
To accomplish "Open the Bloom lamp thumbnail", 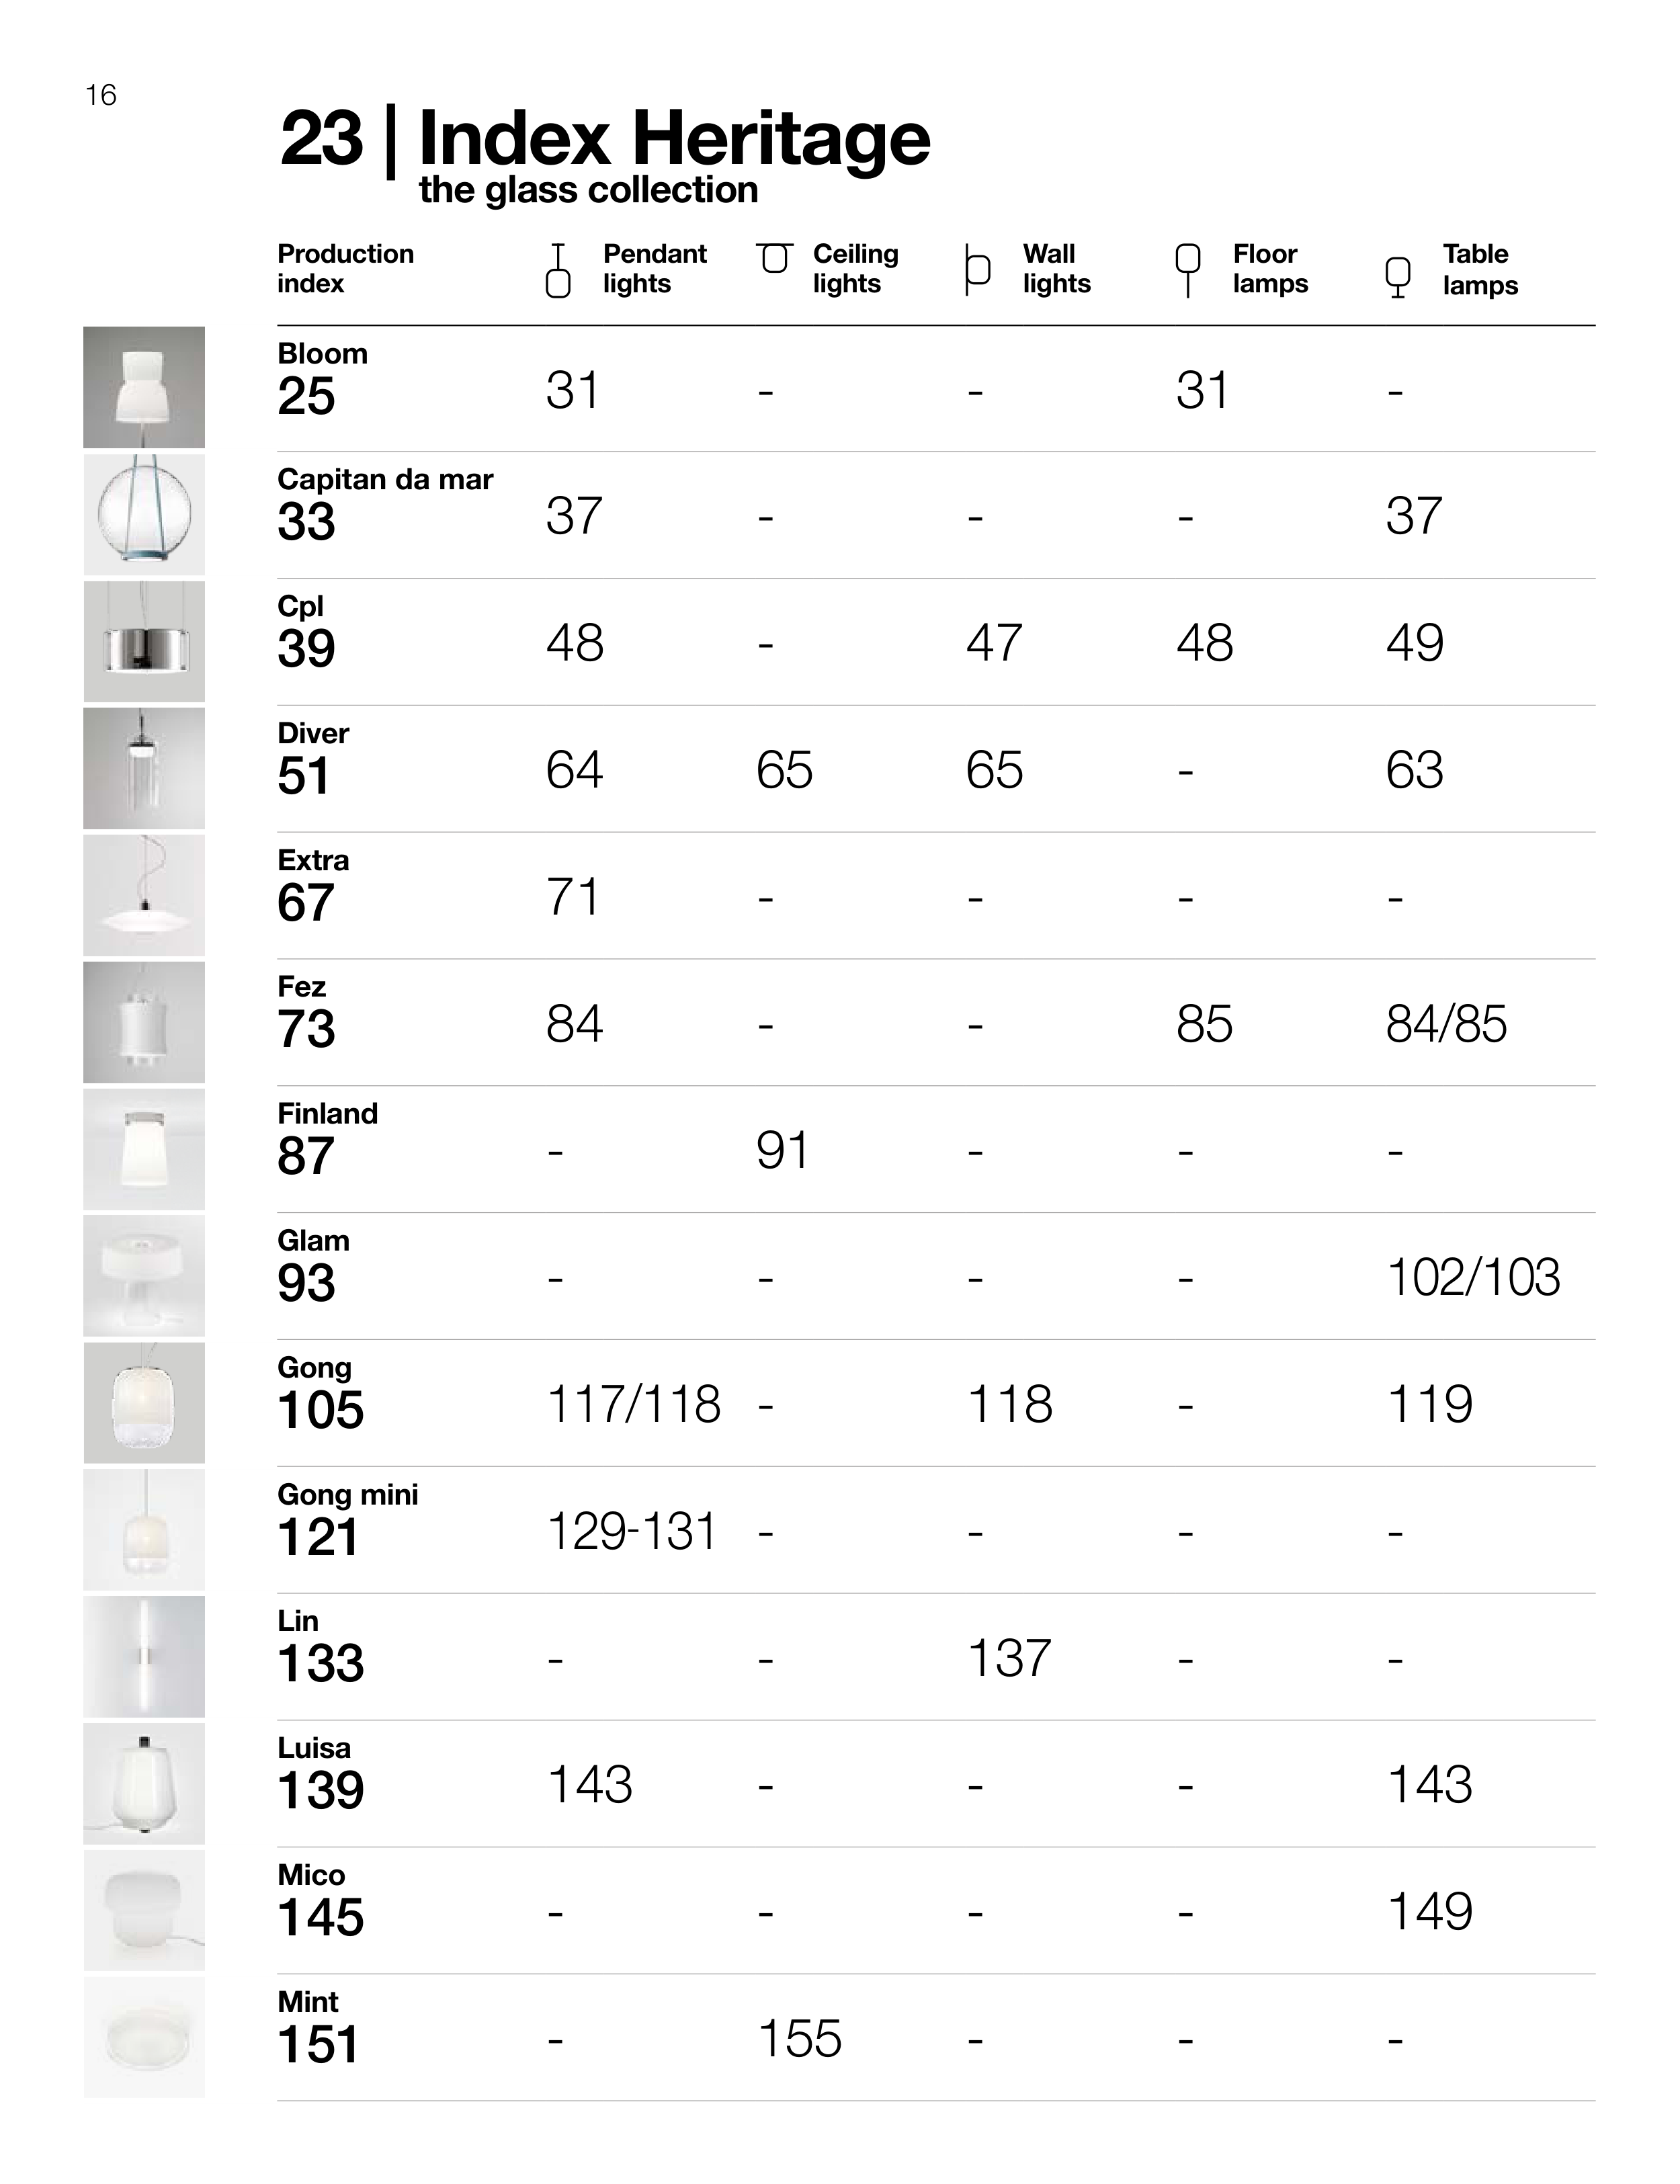I will (144, 387).
